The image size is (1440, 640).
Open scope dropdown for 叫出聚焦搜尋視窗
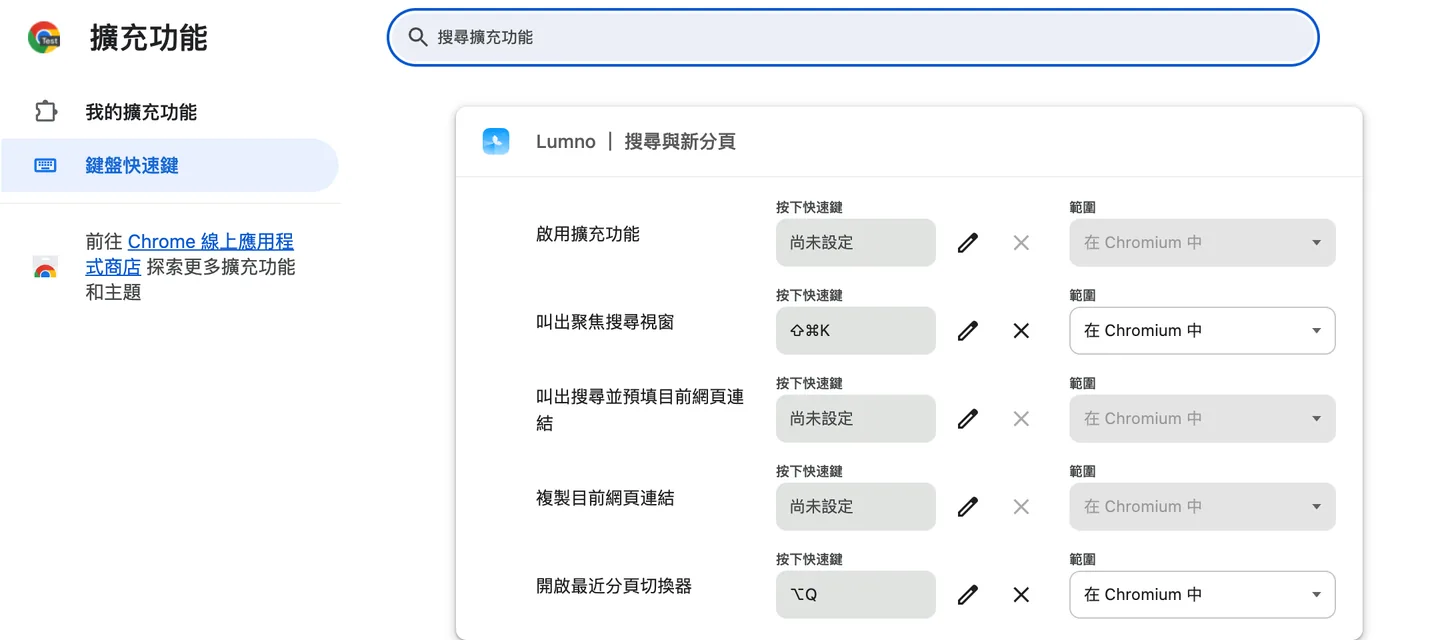[x=1202, y=331]
